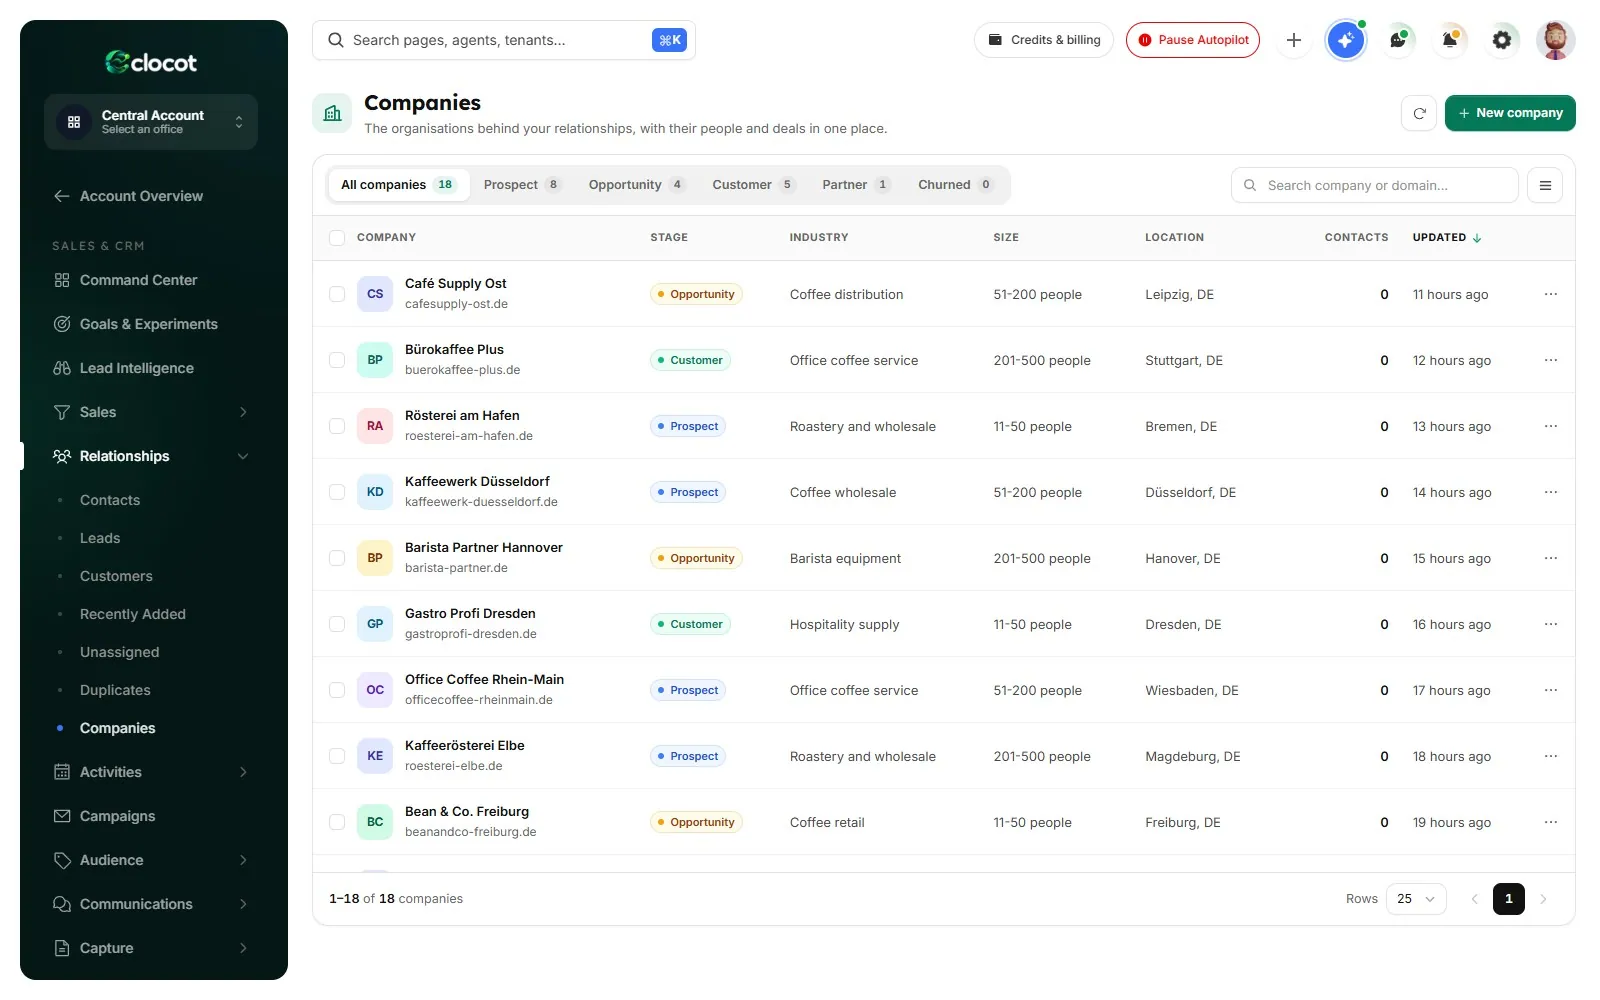
Task: Click the clocot logo
Action: tap(151, 62)
